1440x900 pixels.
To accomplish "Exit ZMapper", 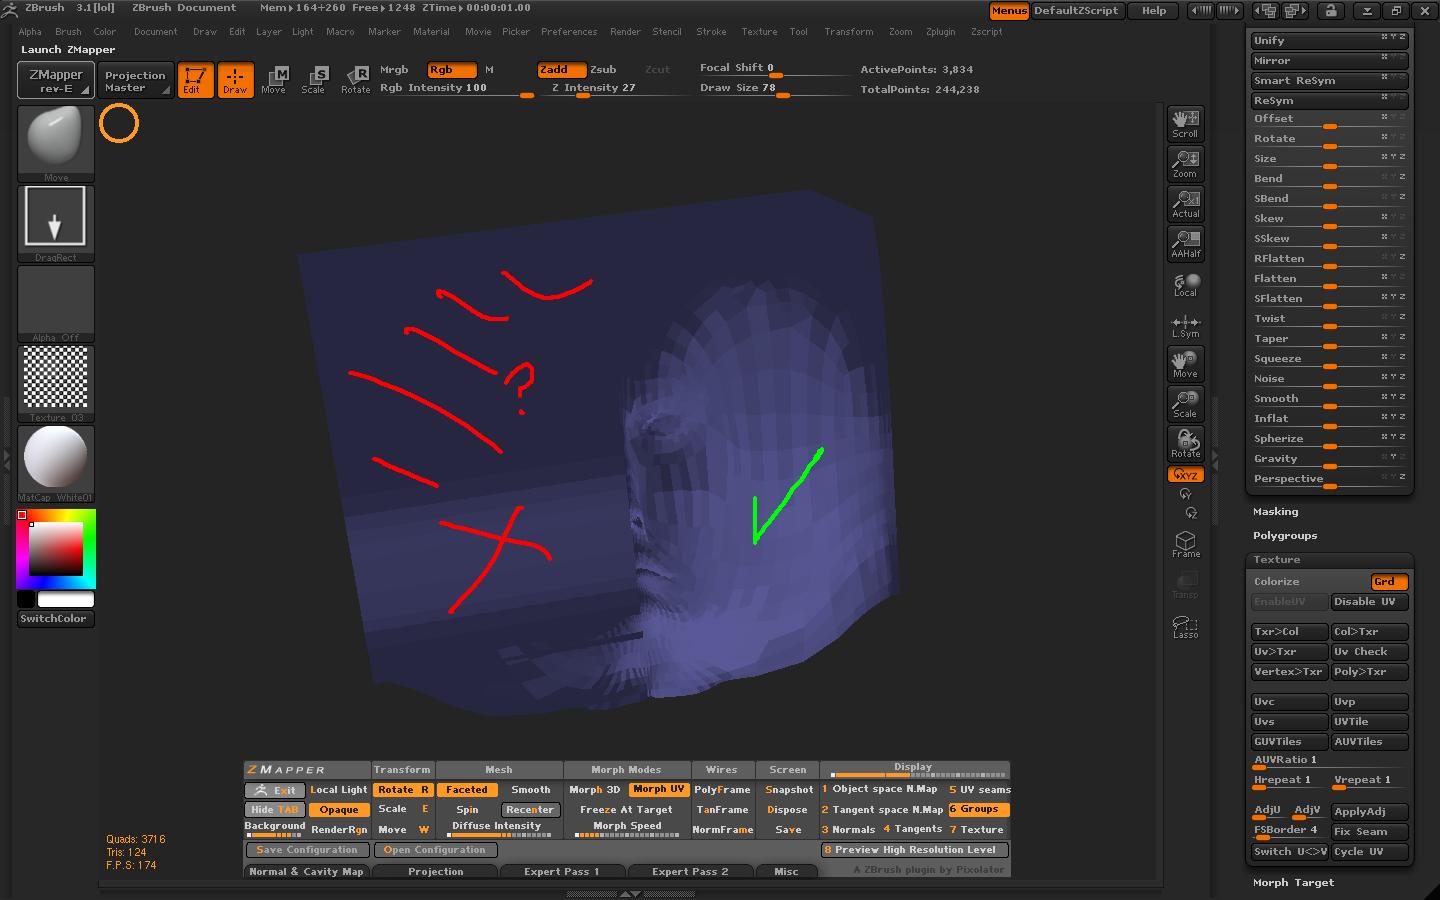I will 275,790.
